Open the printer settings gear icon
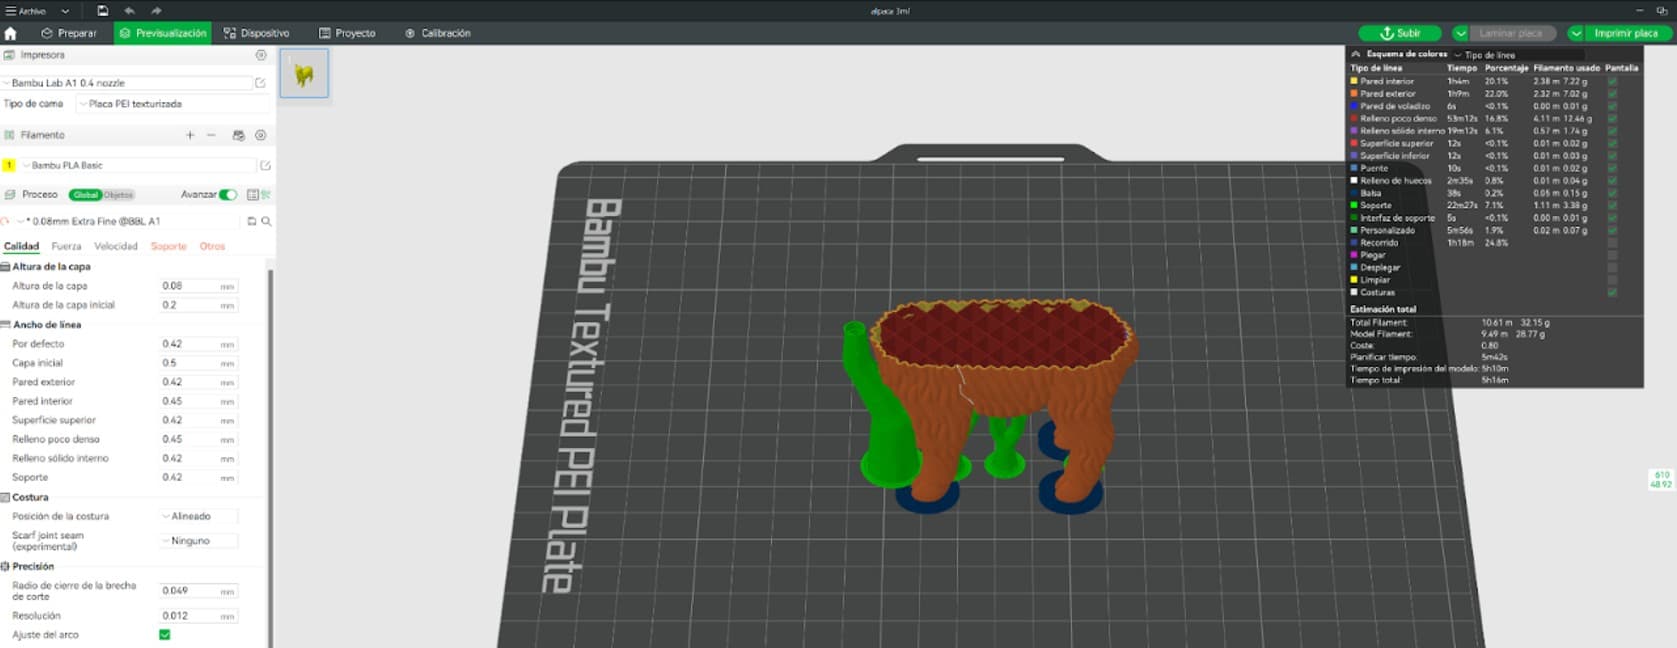Screen dimensions: 1677x648 point(261,55)
